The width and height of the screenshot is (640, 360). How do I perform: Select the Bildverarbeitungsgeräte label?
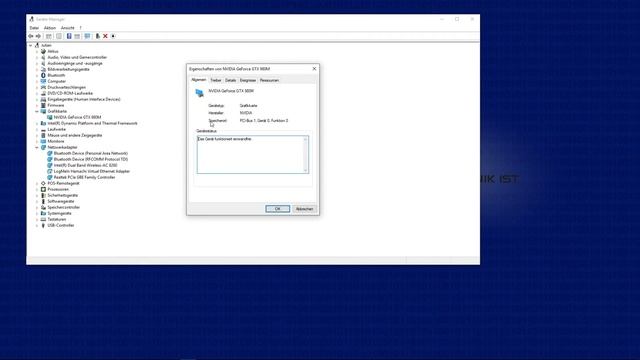[x=68, y=69]
